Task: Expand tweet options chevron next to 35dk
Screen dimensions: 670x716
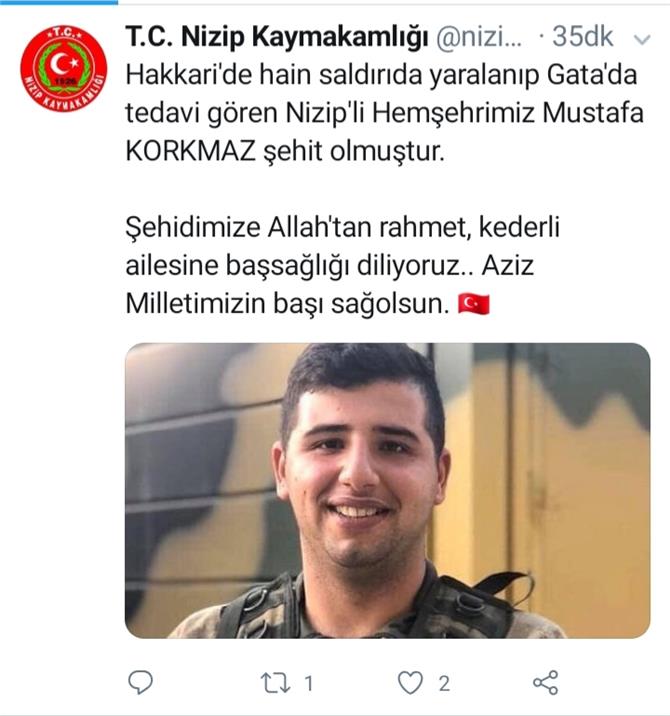Action: [642, 40]
